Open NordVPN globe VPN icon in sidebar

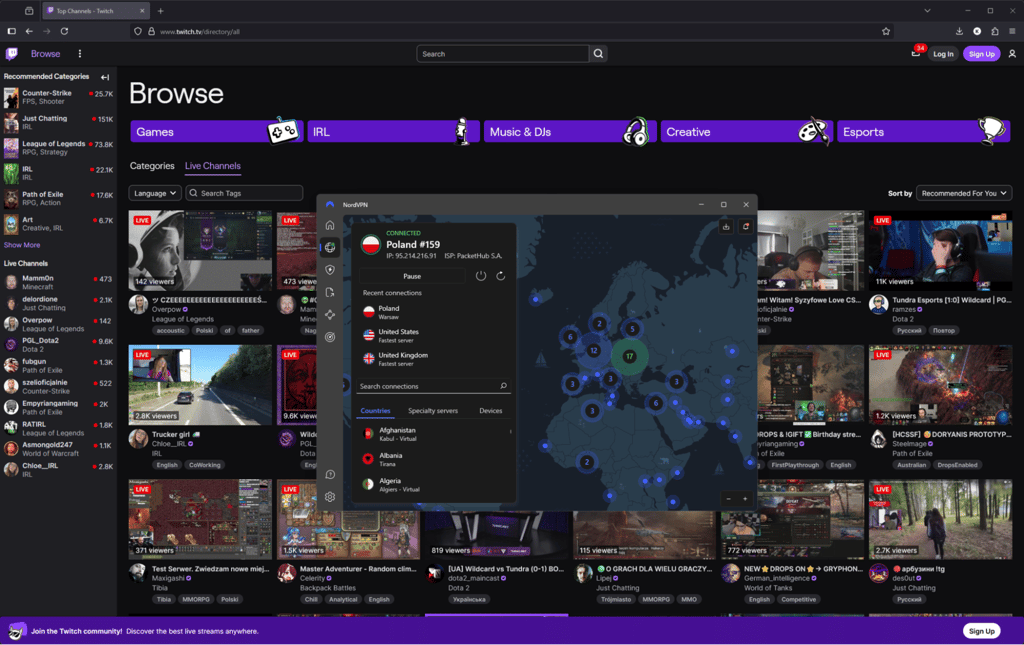[x=330, y=247]
